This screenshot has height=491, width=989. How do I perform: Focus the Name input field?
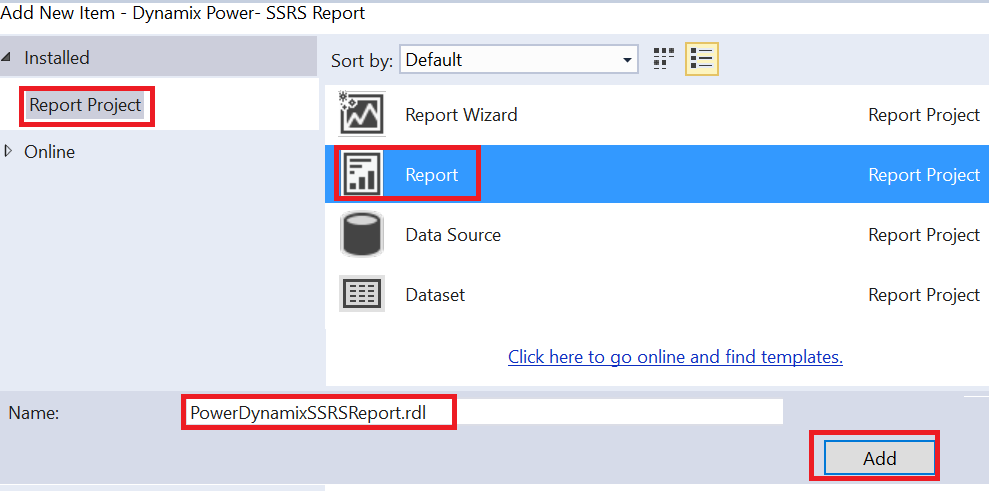483,413
